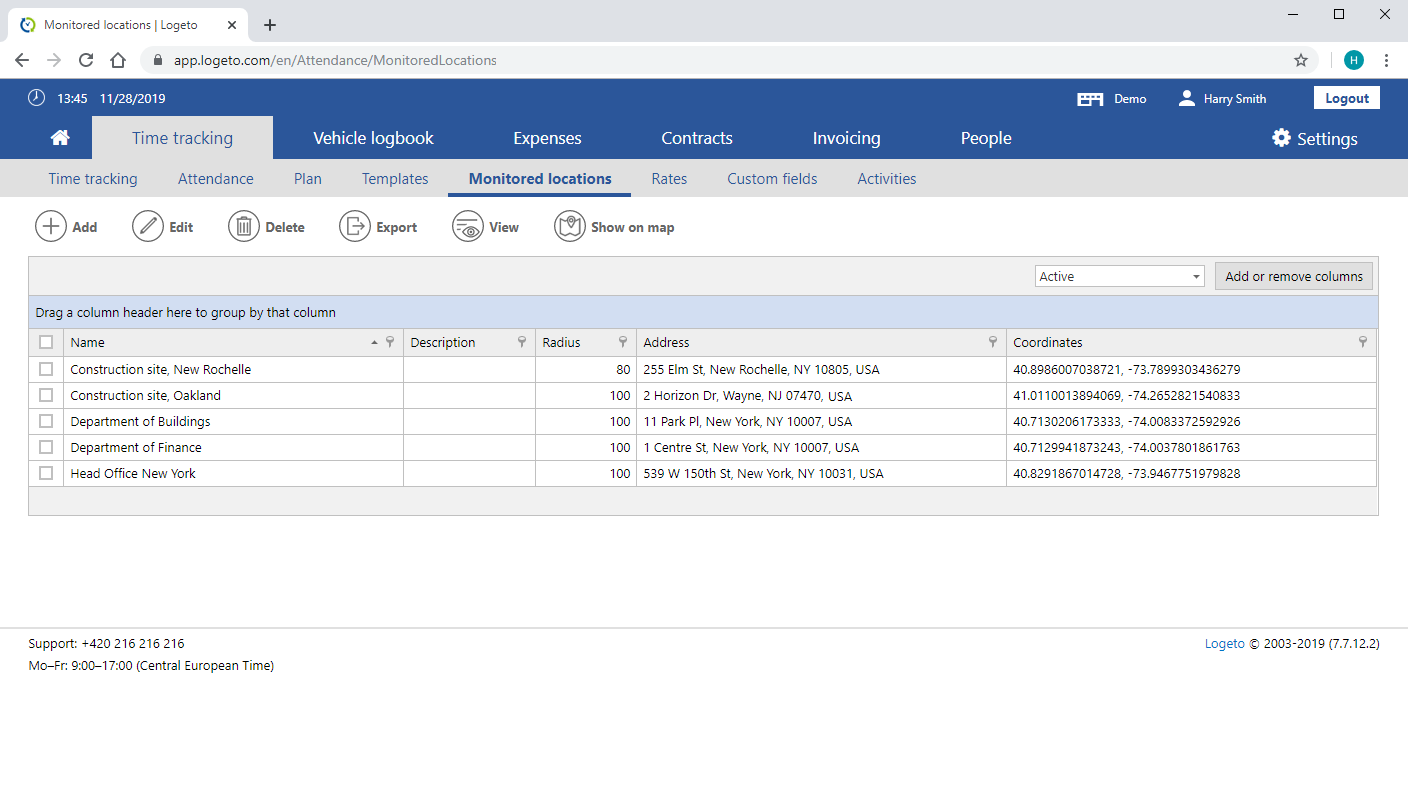1408x797 pixels.
Task: Select the 2 Horizon Dr, Wayne address
Action: (748, 395)
